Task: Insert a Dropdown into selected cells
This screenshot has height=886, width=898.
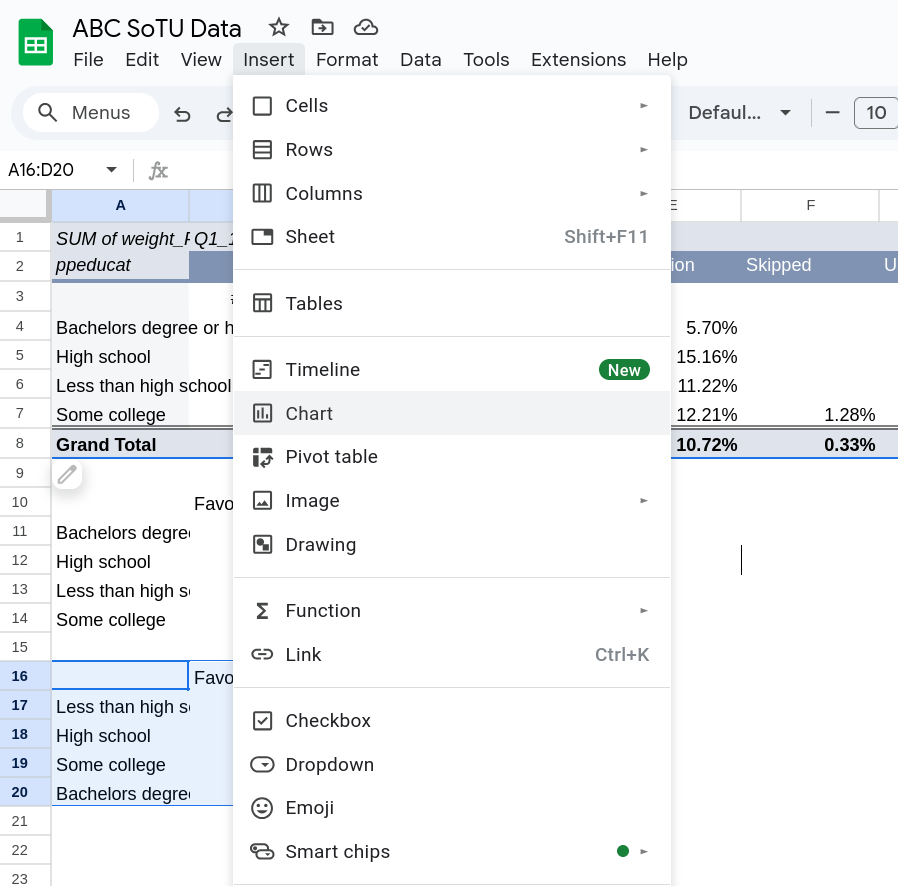Action: tap(329, 765)
